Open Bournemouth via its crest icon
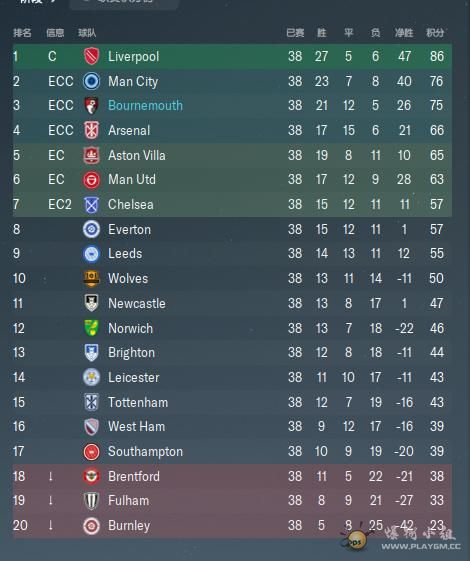 [91, 106]
